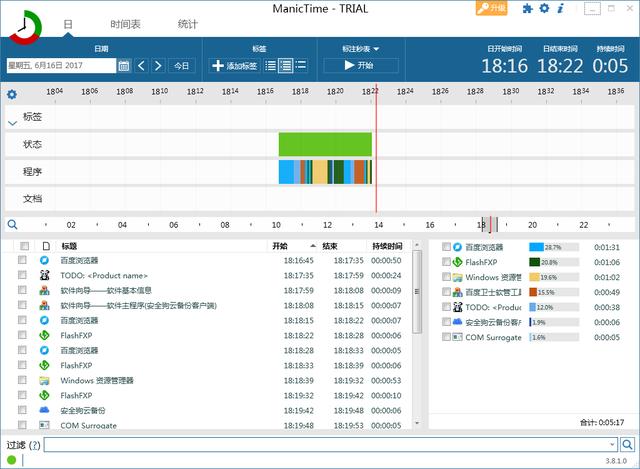This screenshot has height=469, width=640.
Task: Check the 安全狗云备份 18:19:42 row checkbox
Action: pyautogui.click(x=22, y=410)
